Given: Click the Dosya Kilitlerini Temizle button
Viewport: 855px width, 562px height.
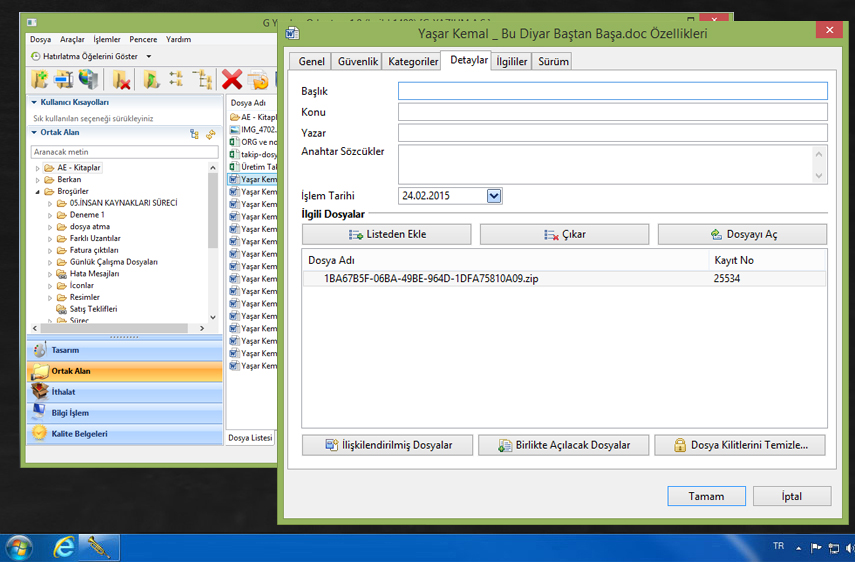Looking at the screenshot, I should tap(740, 445).
